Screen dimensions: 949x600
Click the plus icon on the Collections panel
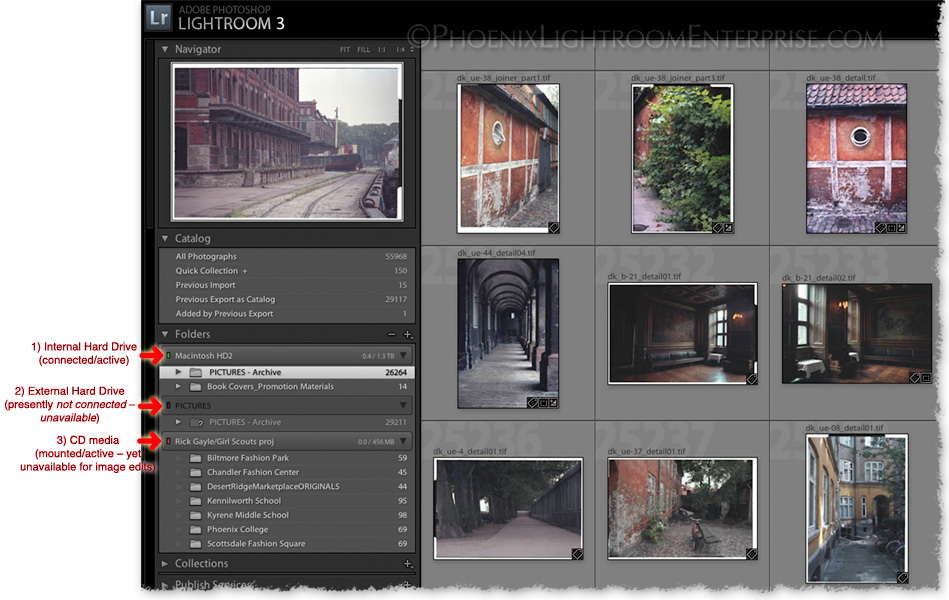coord(408,563)
